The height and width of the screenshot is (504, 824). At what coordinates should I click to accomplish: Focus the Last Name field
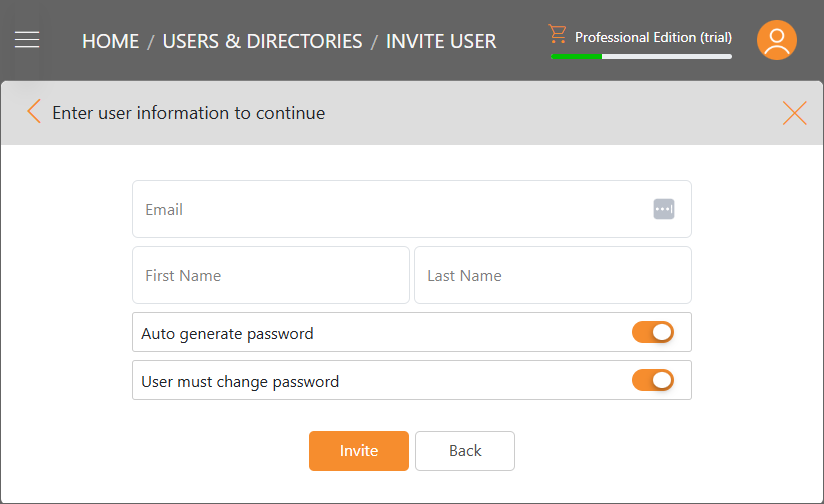pyautogui.click(x=553, y=275)
